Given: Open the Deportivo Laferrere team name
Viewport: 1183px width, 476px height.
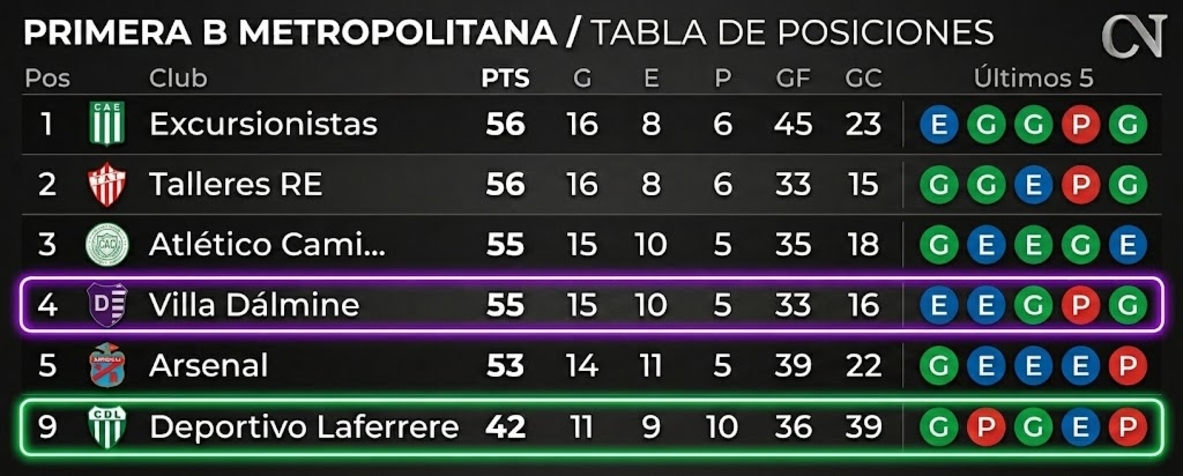Looking at the screenshot, I should (x=304, y=427).
